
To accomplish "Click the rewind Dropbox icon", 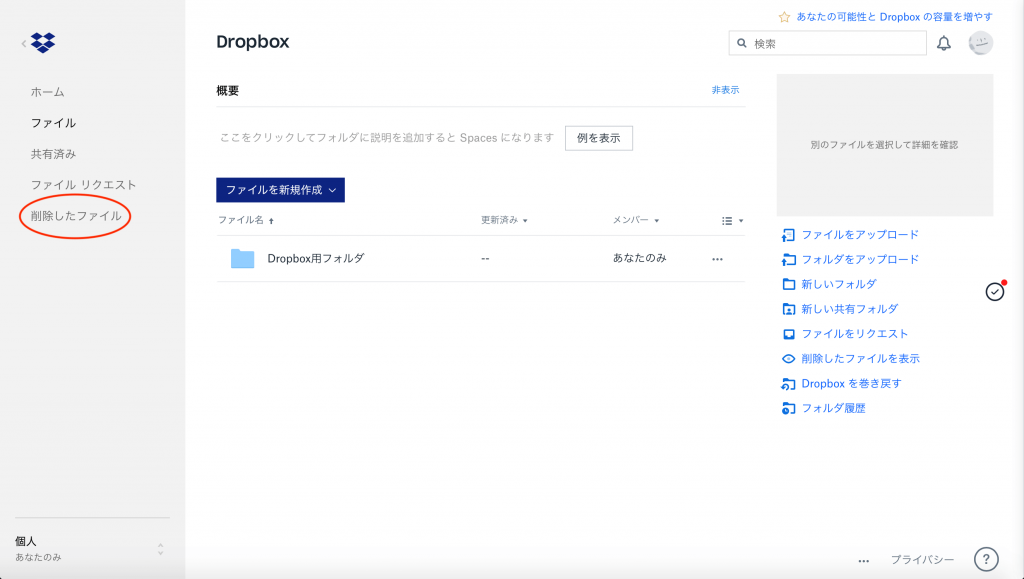I will coord(788,384).
